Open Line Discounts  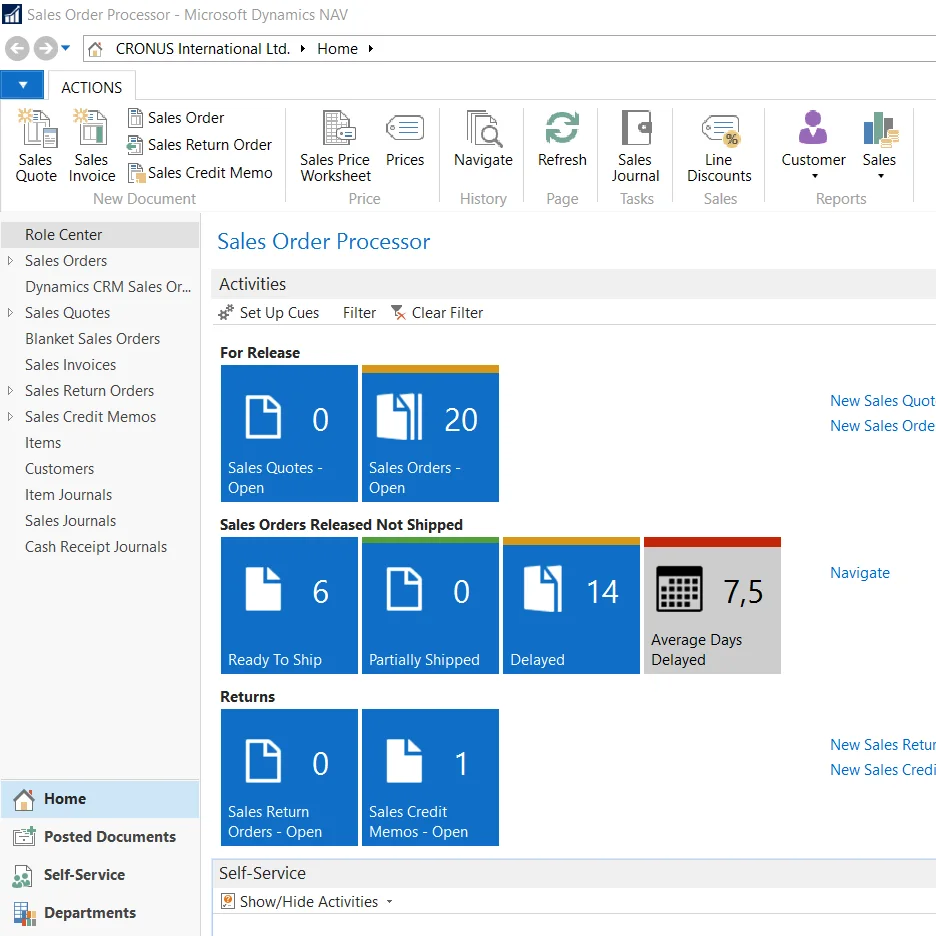(x=719, y=146)
